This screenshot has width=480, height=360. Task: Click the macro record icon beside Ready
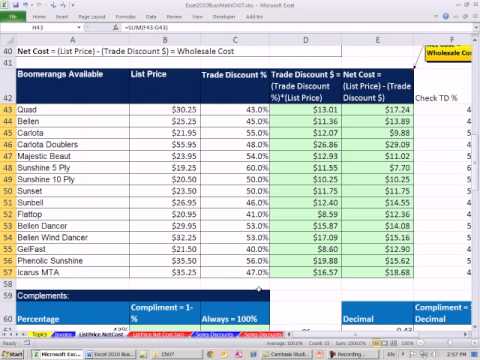[x=27, y=343]
